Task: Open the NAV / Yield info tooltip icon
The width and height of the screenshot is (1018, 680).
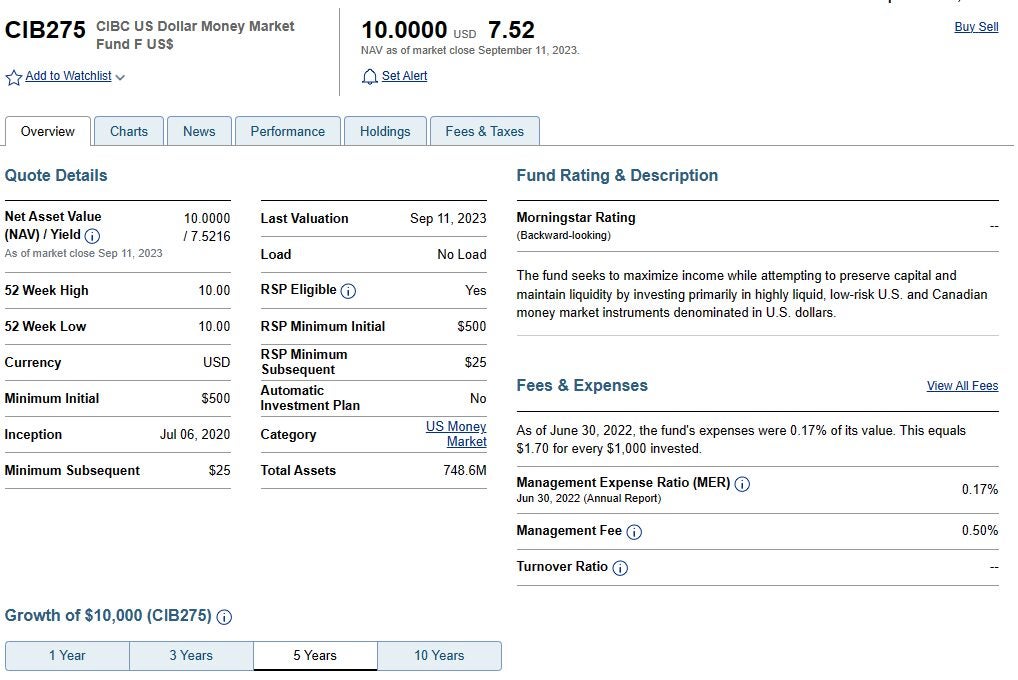Action: click(x=91, y=237)
